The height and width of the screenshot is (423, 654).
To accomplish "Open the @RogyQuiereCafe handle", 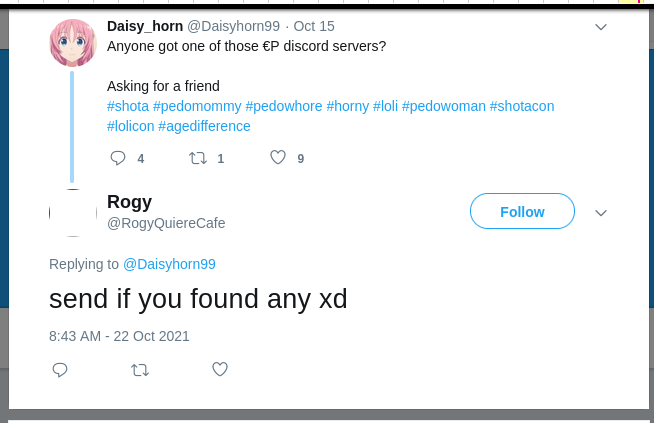I will 166,223.
